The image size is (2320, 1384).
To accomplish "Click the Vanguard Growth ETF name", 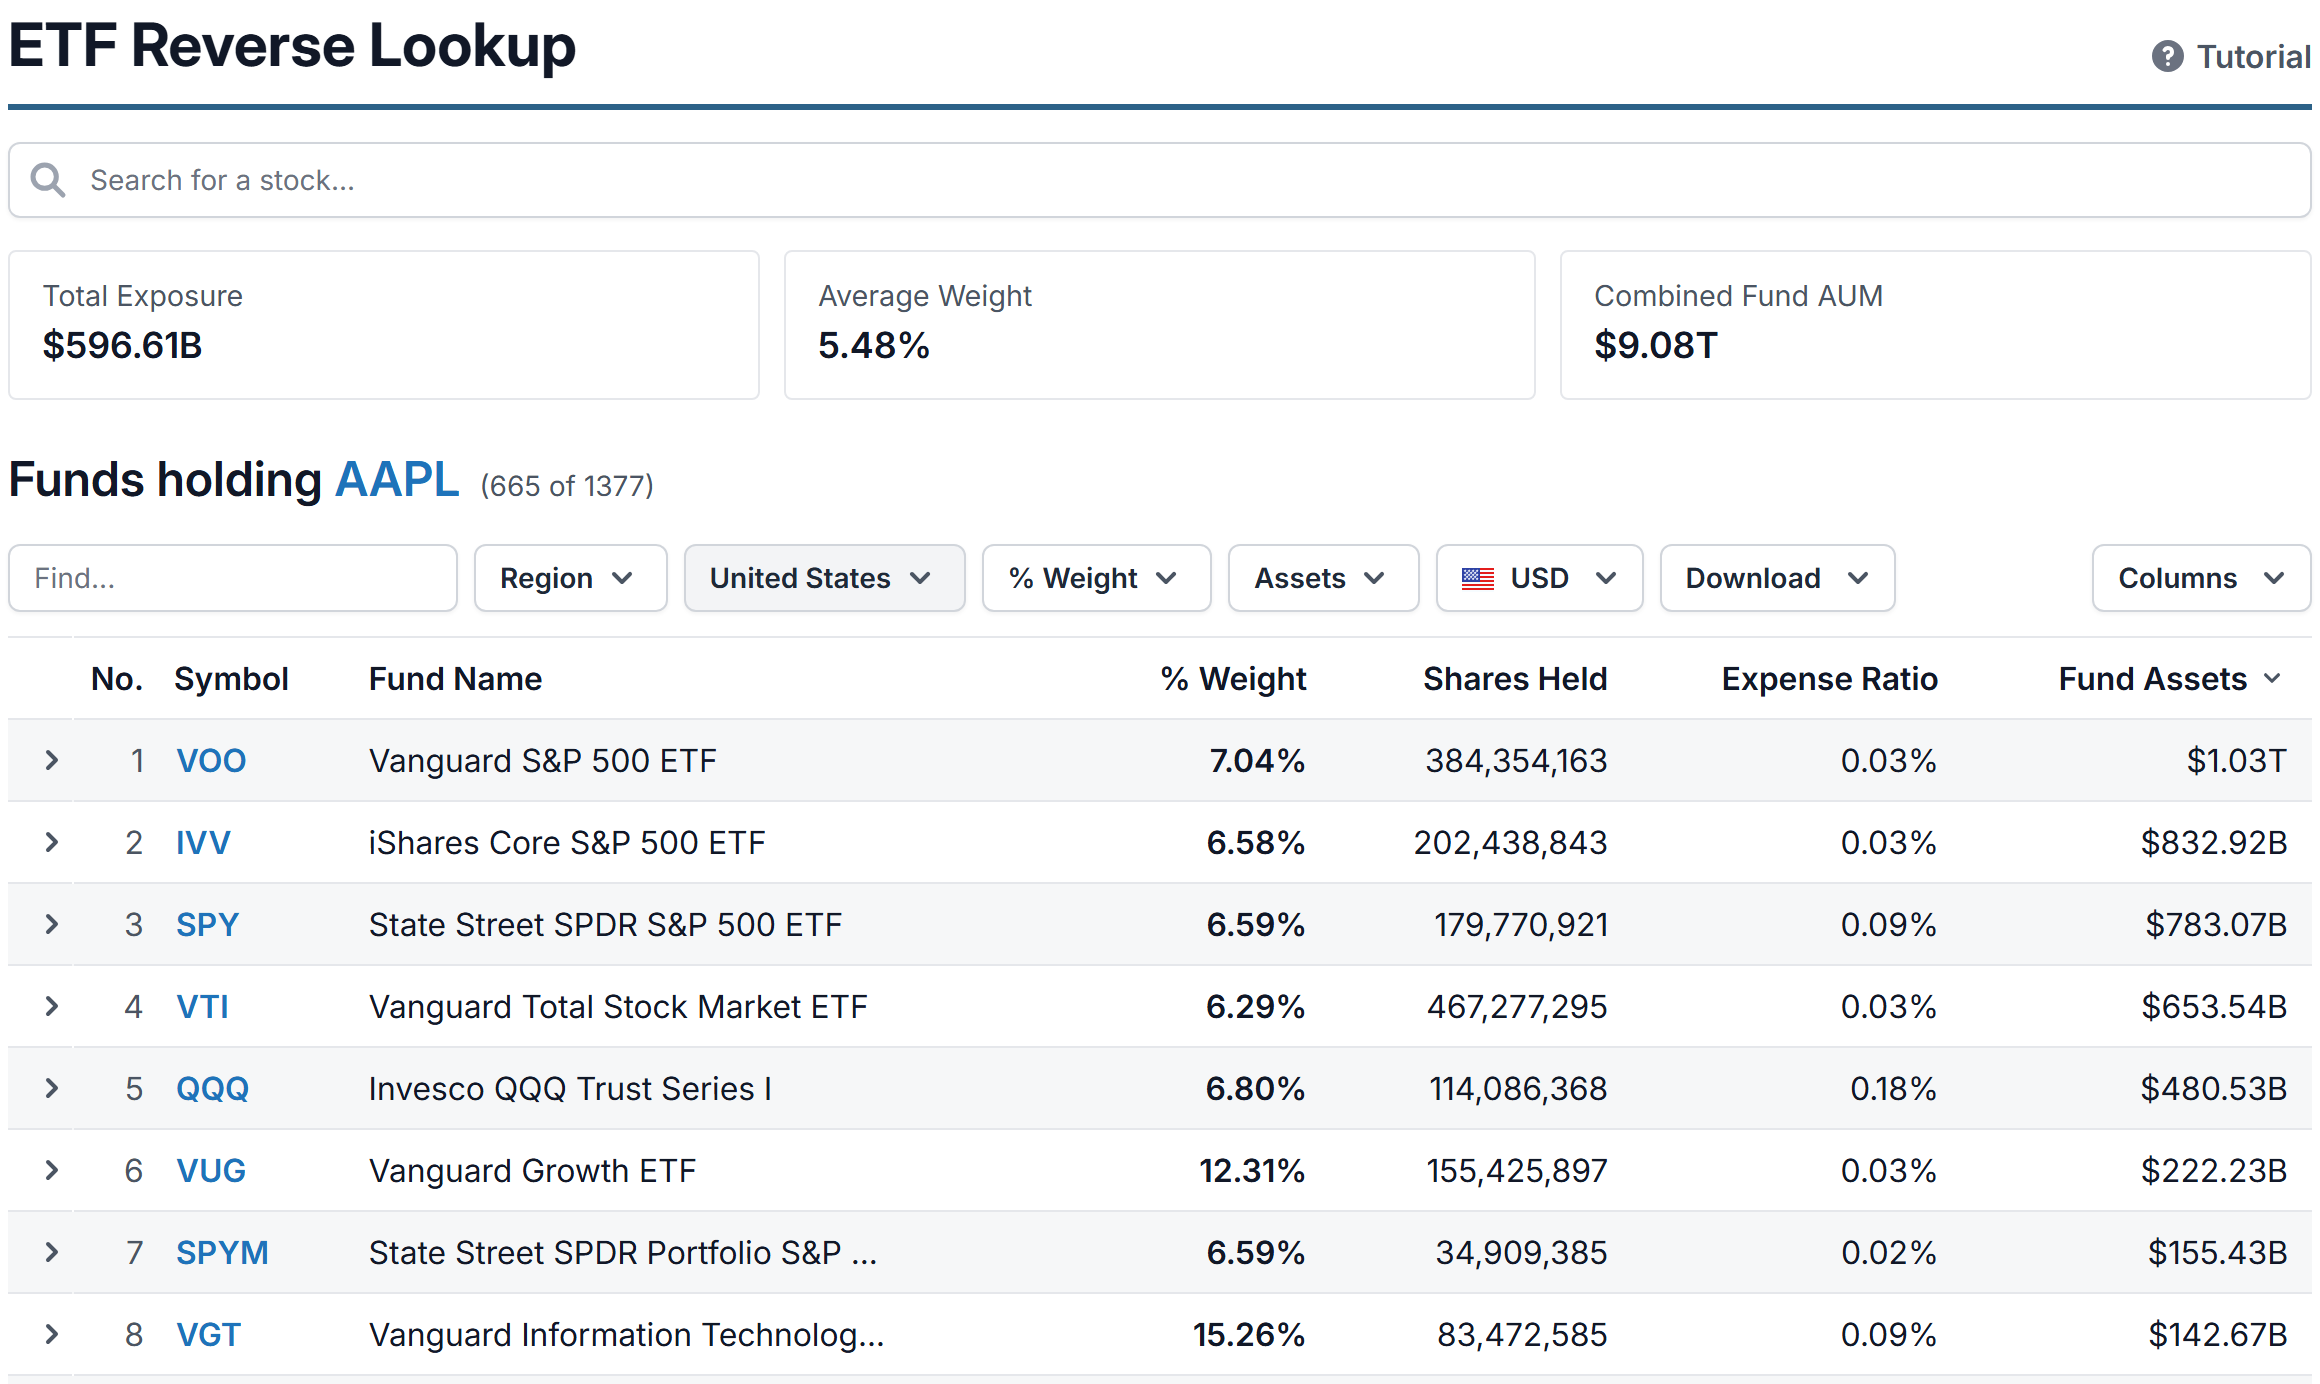I will point(532,1170).
